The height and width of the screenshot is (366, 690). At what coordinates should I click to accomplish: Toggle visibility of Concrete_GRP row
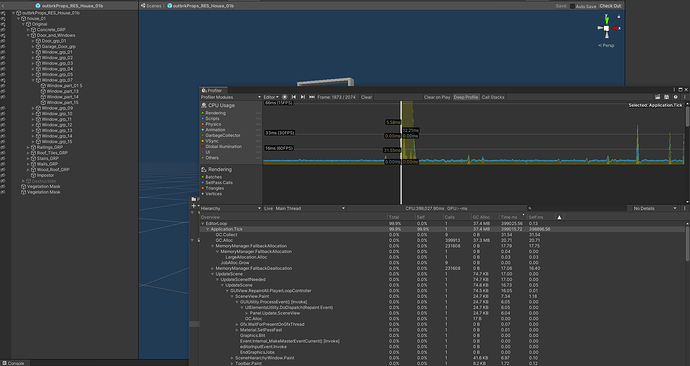pyautogui.click(x=3, y=29)
